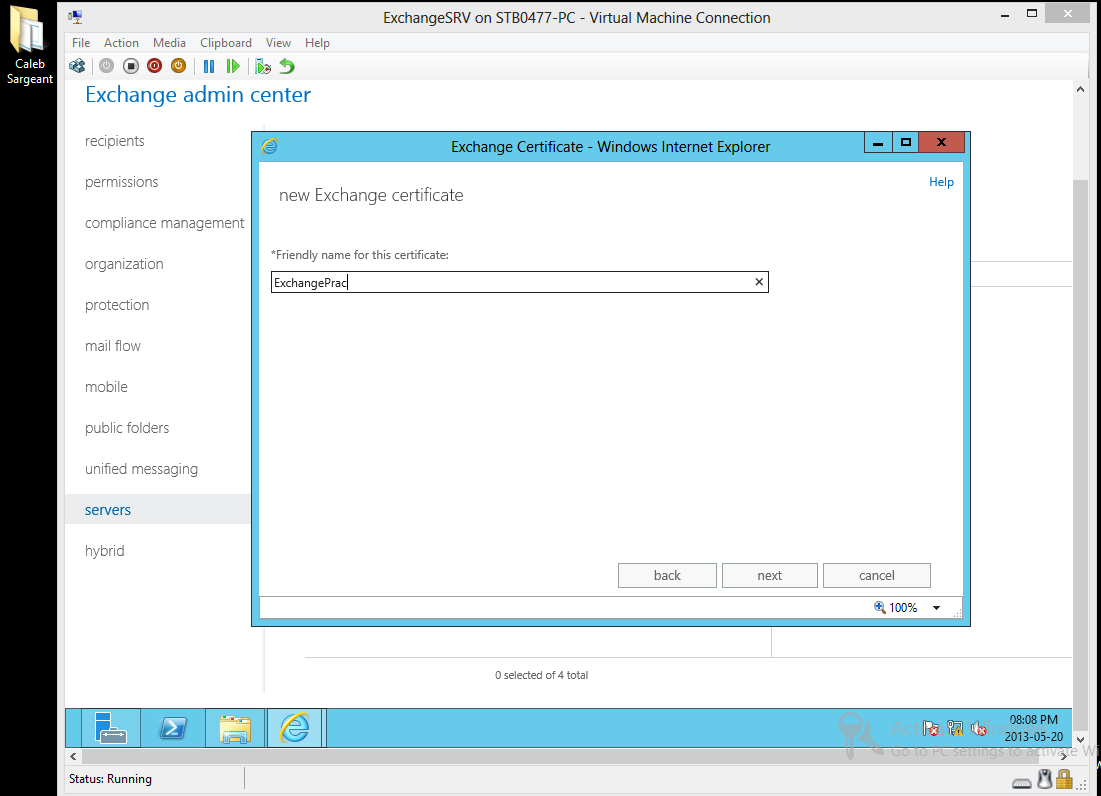The width and height of the screenshot is (1101, 796).
Task: Click the magnifier zoom icon at 100%
Action: point(879,607)
